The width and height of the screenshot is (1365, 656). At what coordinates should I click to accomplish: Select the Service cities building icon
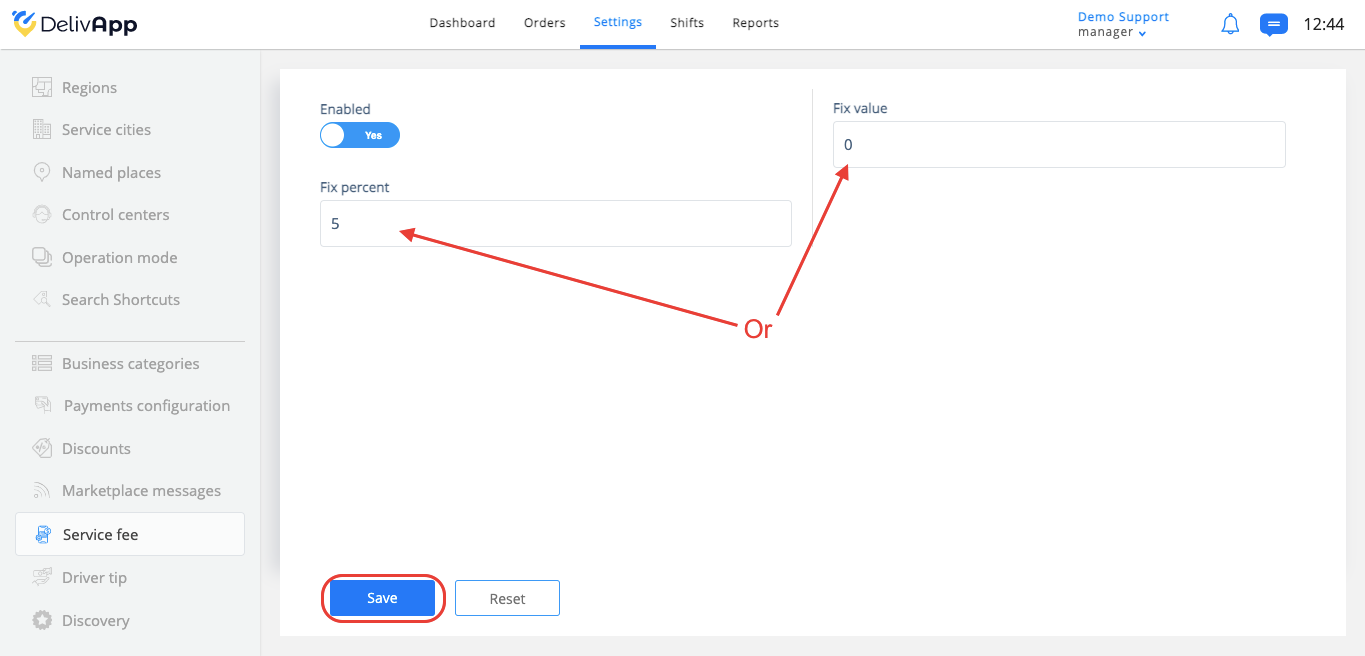point(42,129)
